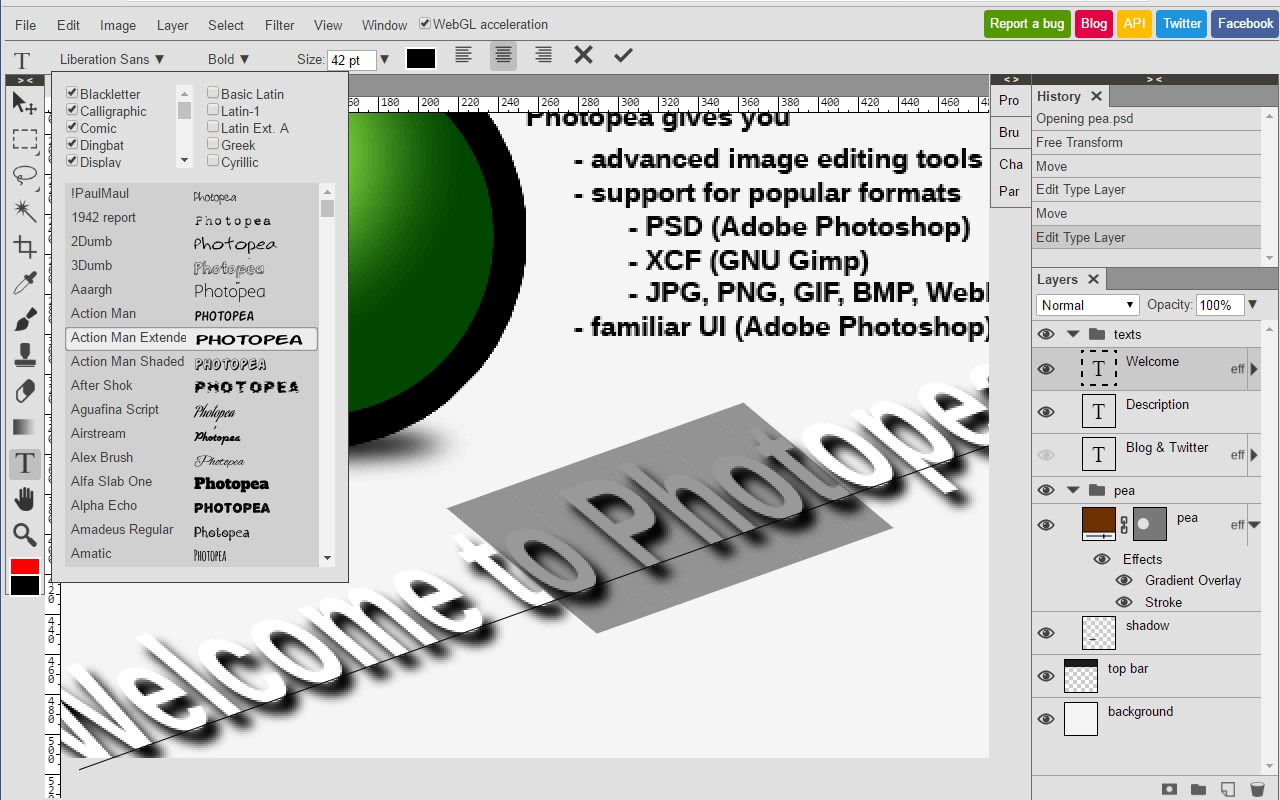Align text left
This screenshot has height=800, width=1280.
[x=463, y=56]
